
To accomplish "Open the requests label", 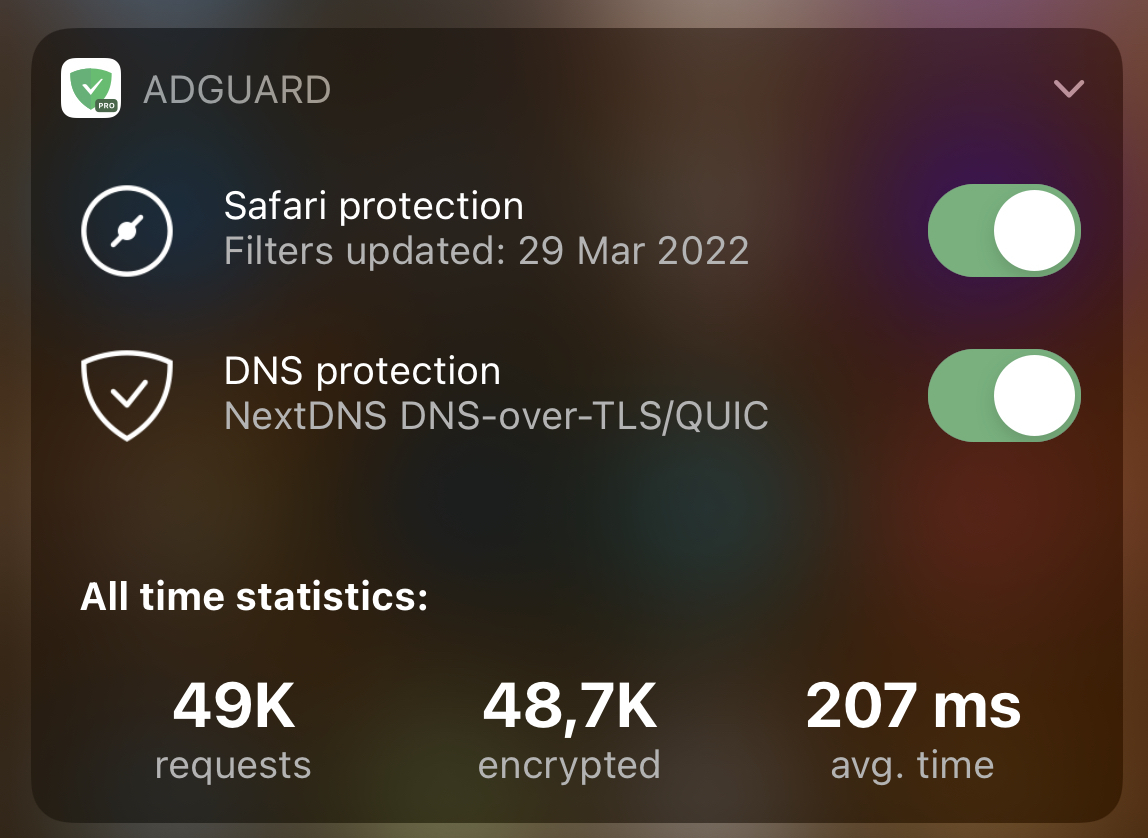I will [x=234, y=766].
